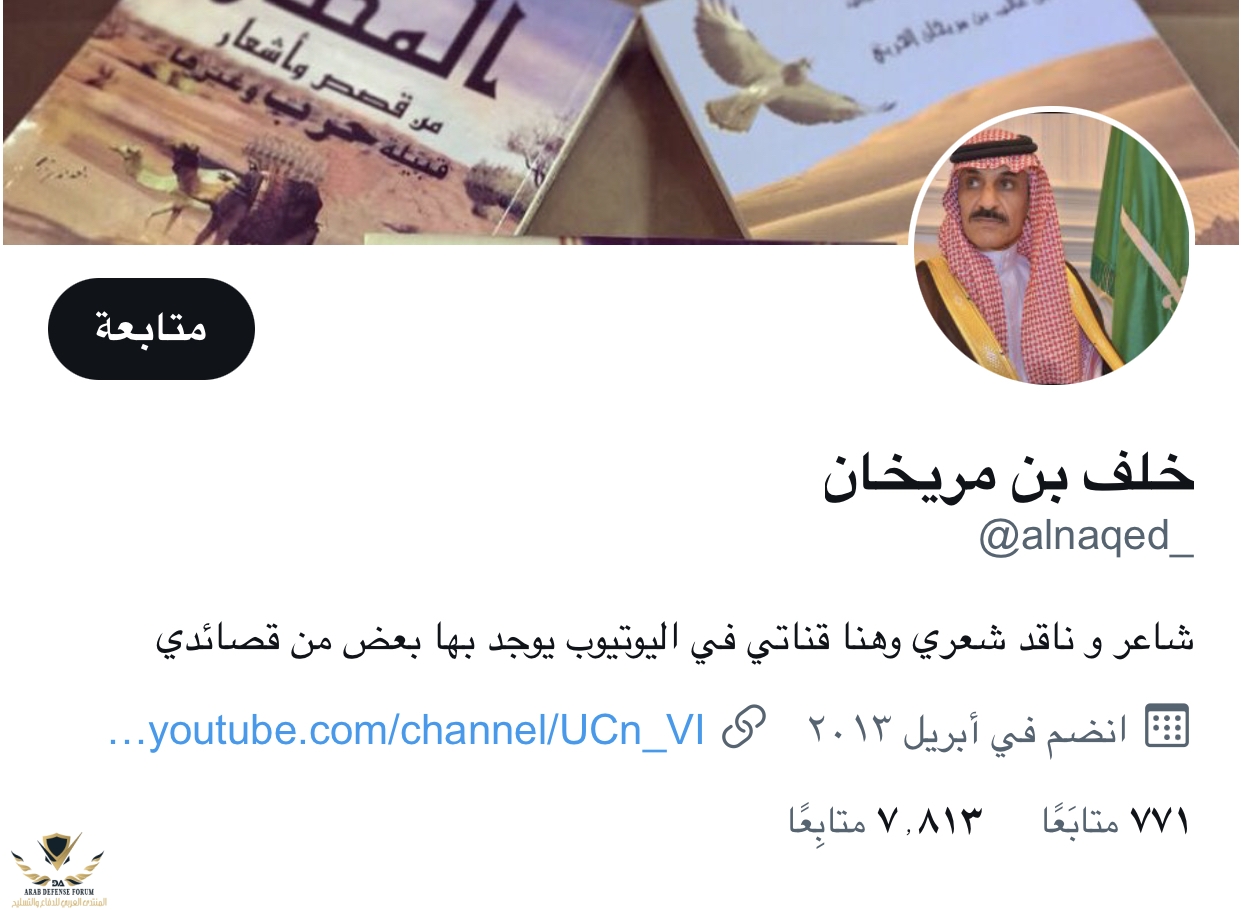1242x910 pixels.
Task: Select the @alnaqed_ handle text
Action: (x=1087, y=537)
